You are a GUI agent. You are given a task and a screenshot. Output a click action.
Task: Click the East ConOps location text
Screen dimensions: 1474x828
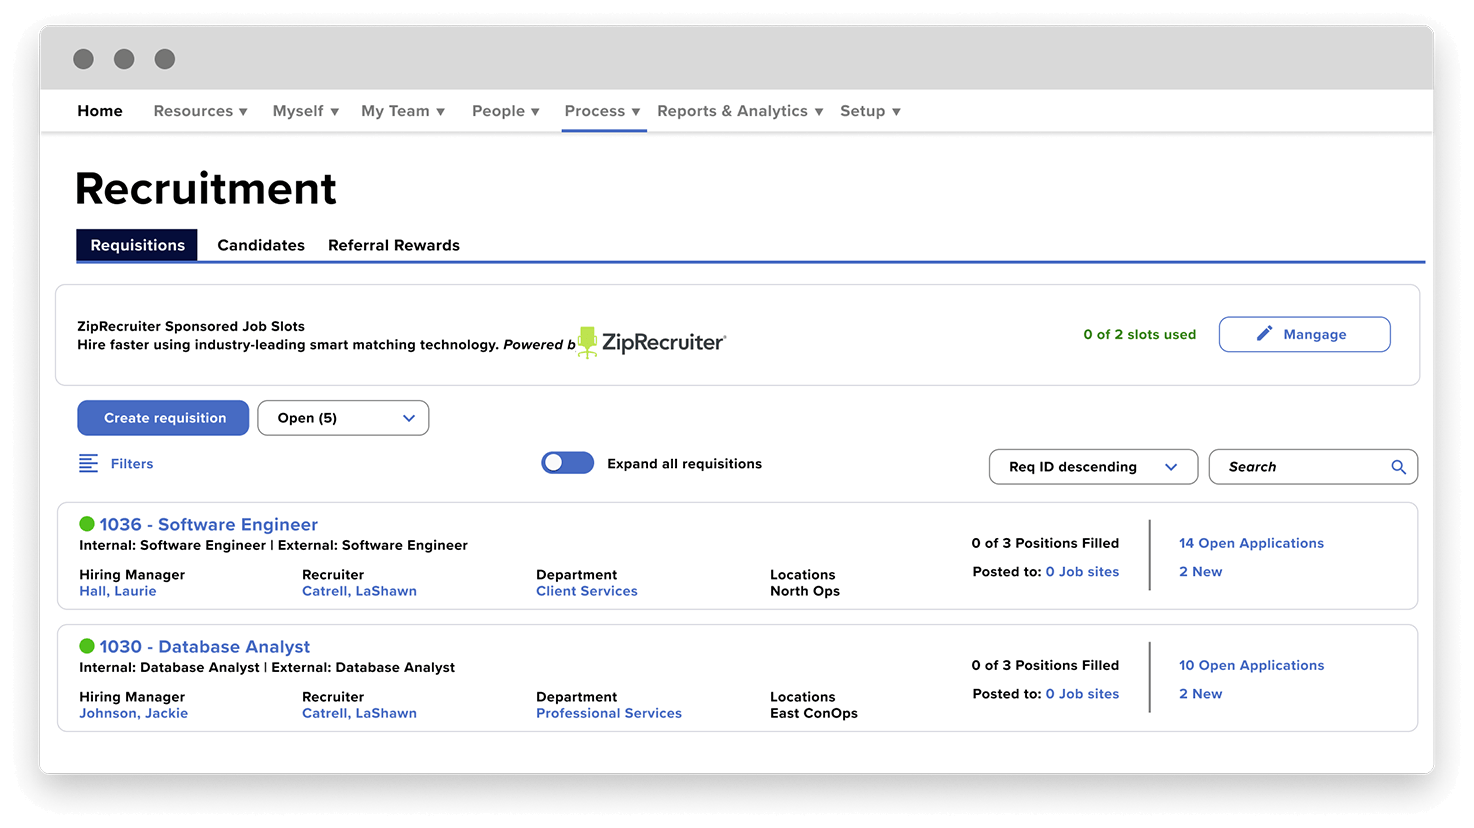[814, 713]
